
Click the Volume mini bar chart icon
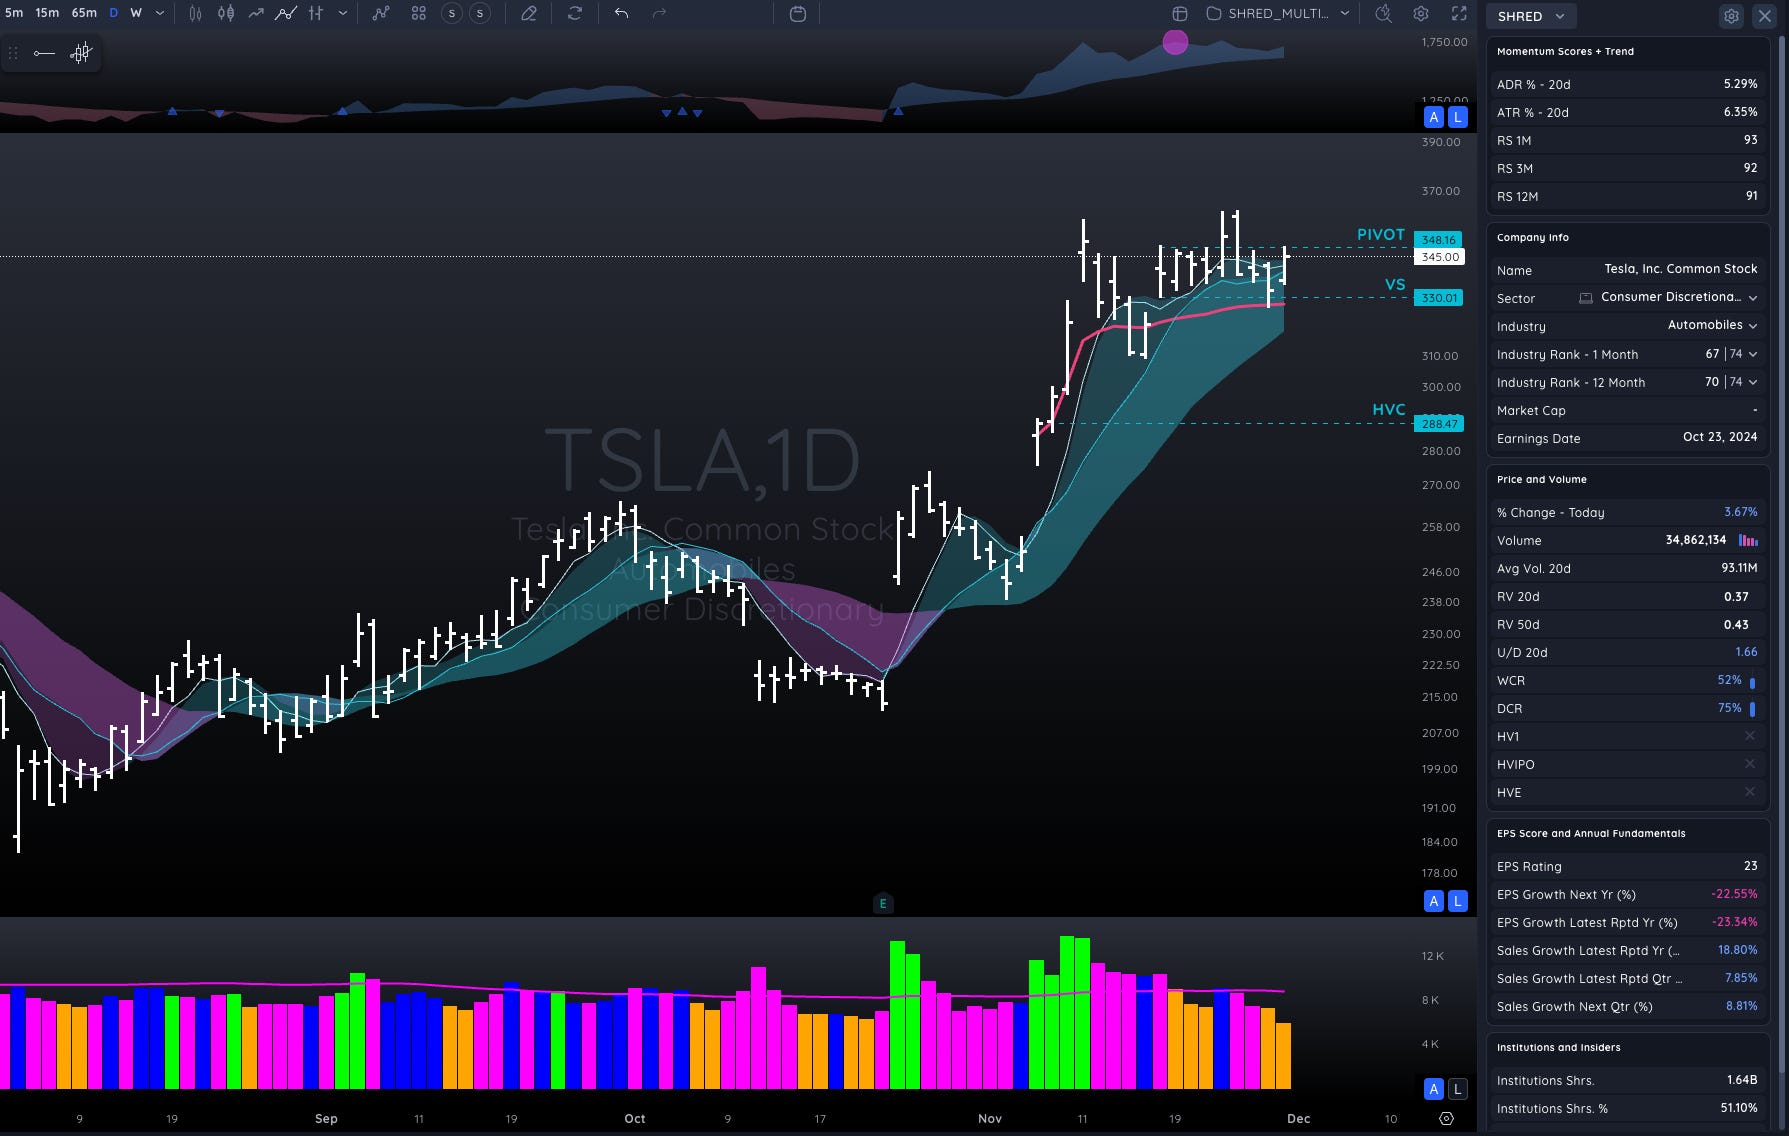[x=1748, y=540]
